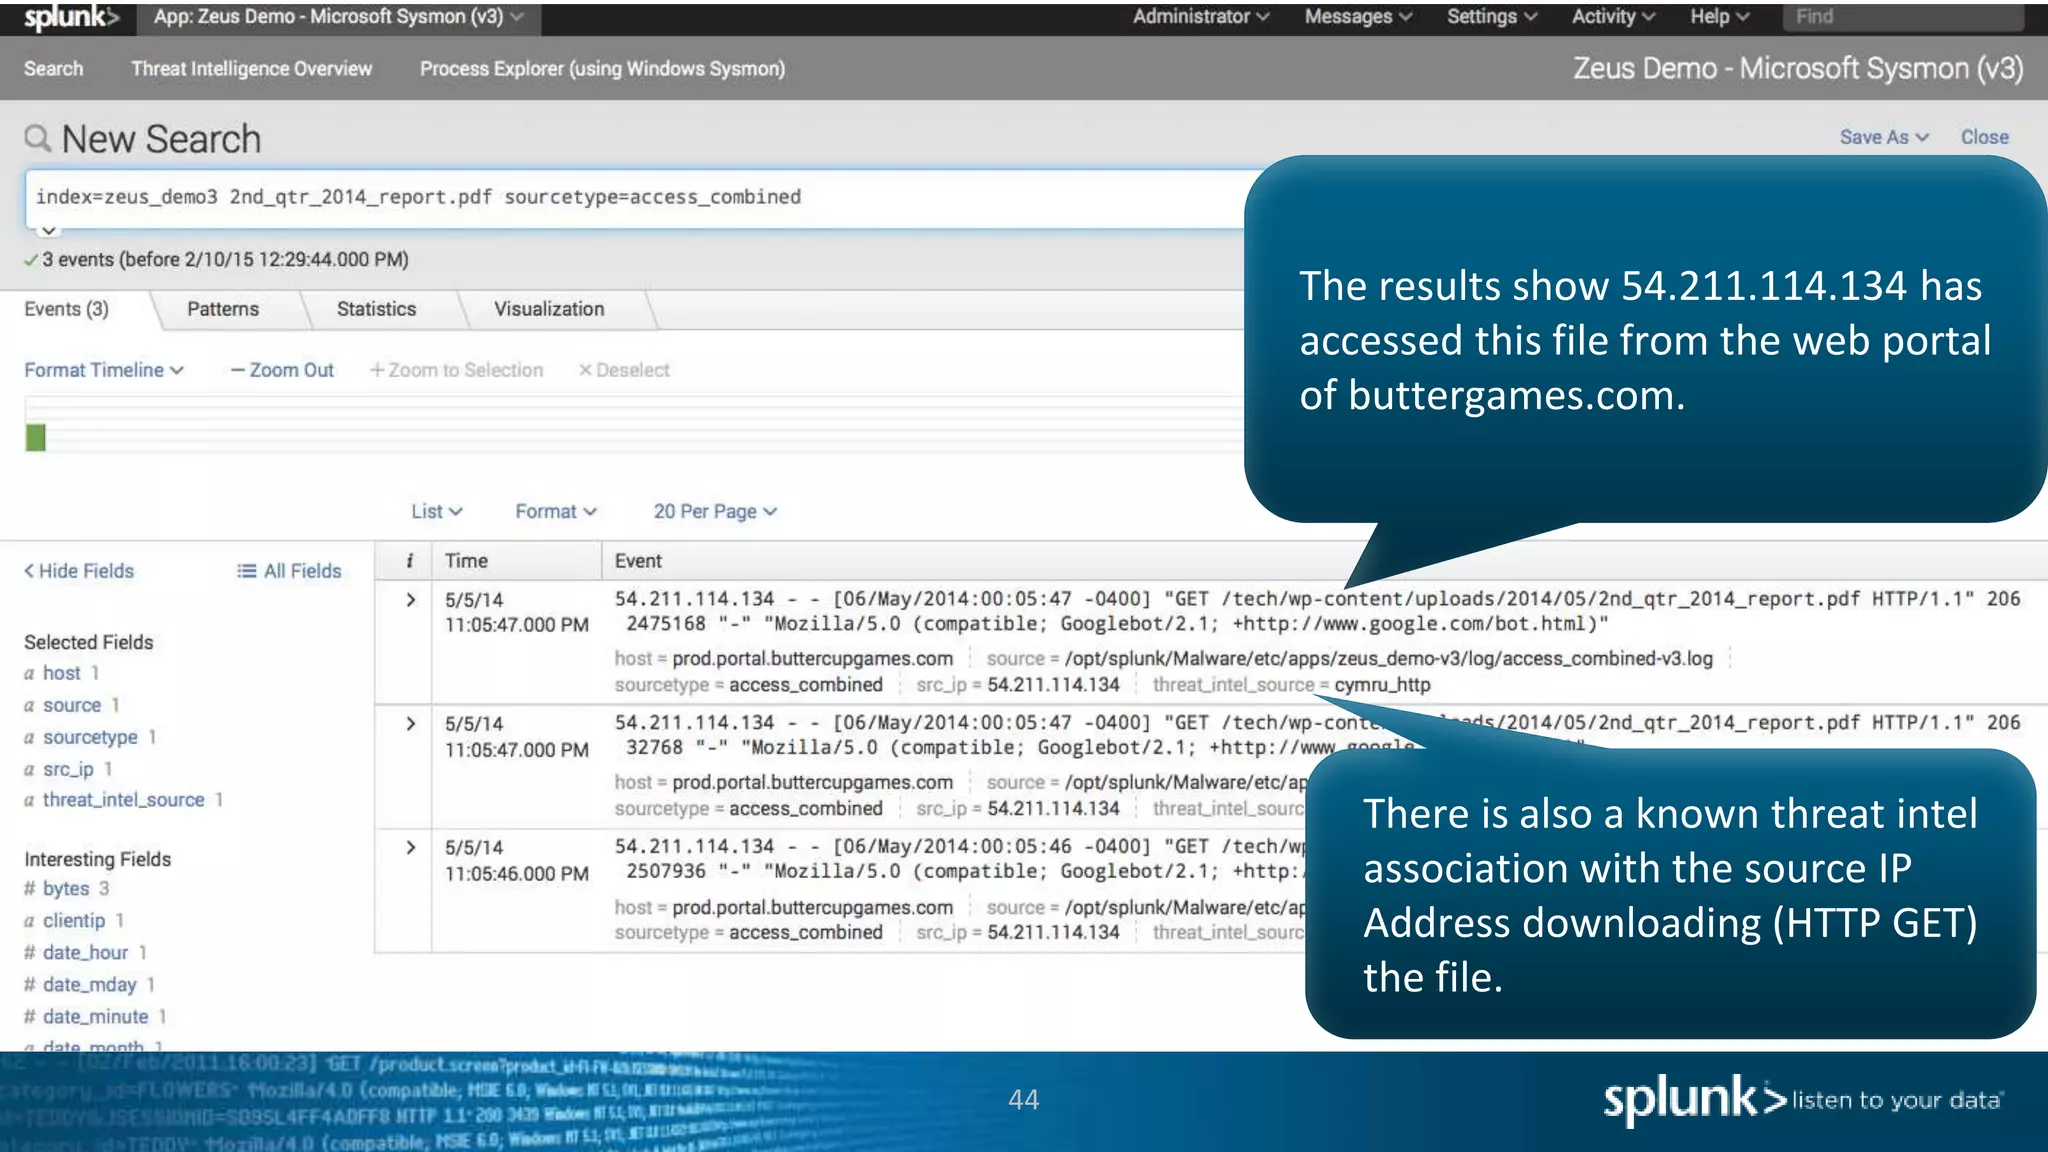Expand the first event at 11:05:47.000 PM
This screenshot has width=2048, height=1152.
410,600
